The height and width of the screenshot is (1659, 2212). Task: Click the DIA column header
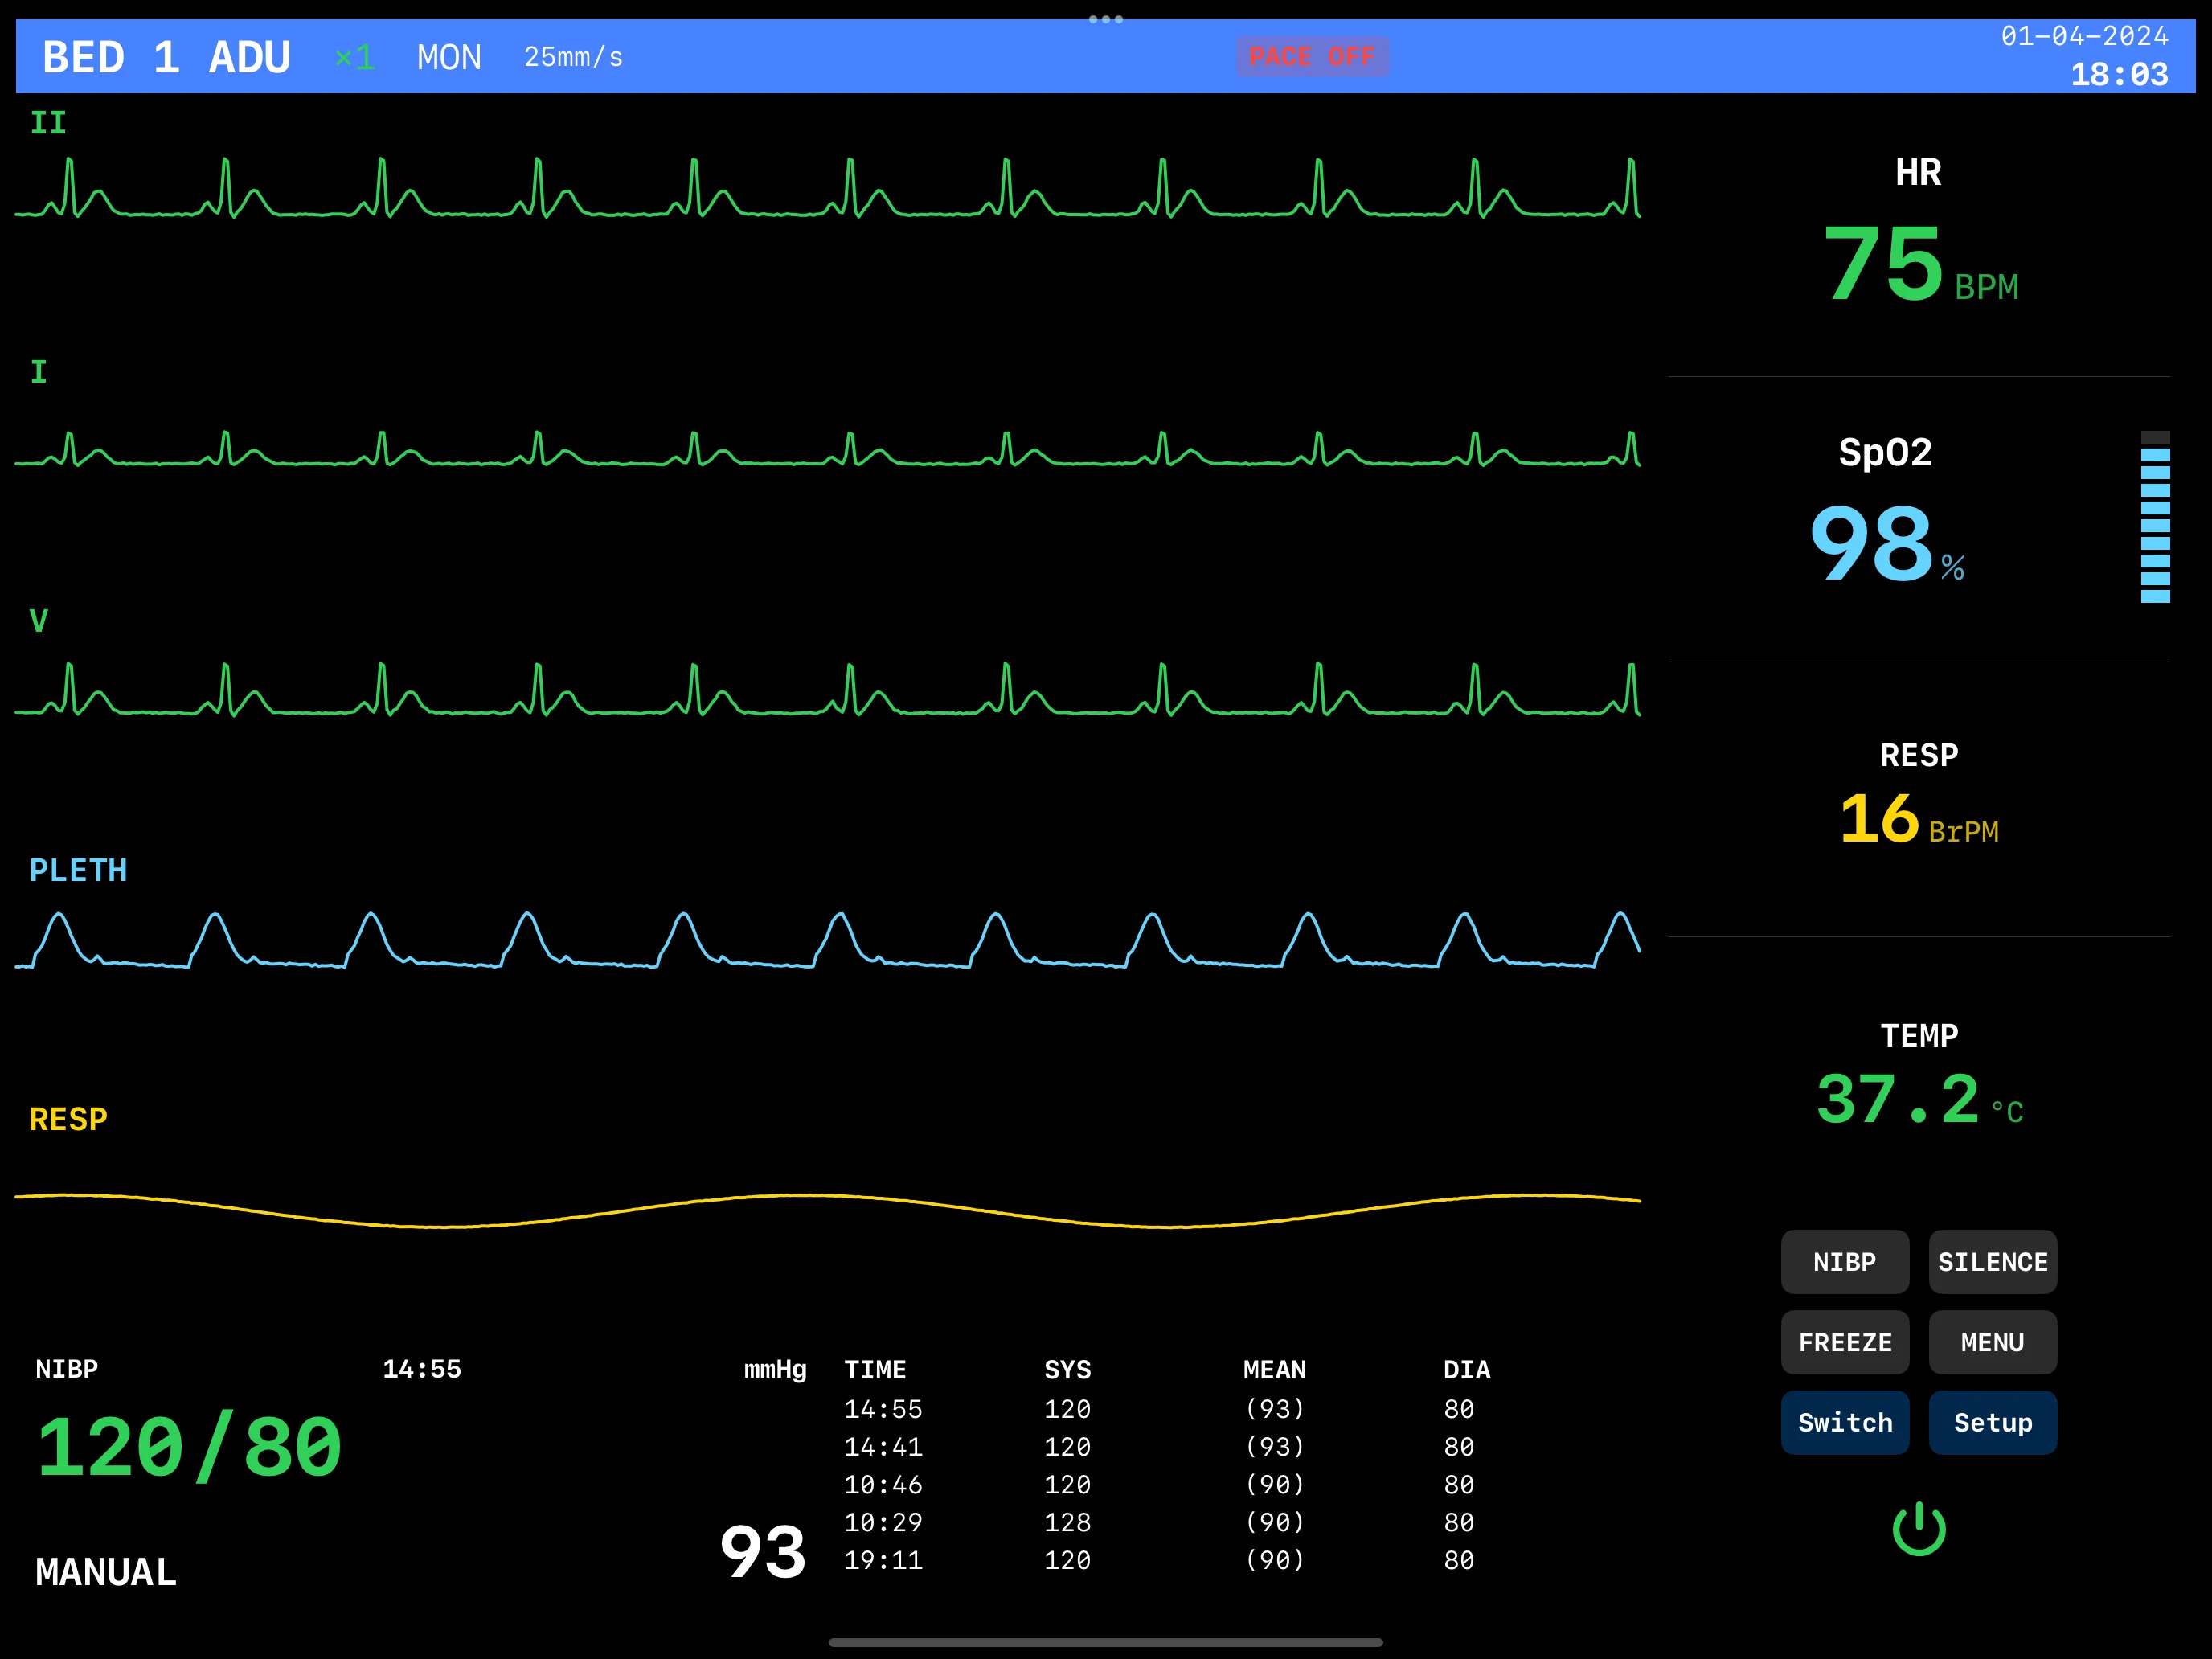tap(1466, 1369)
